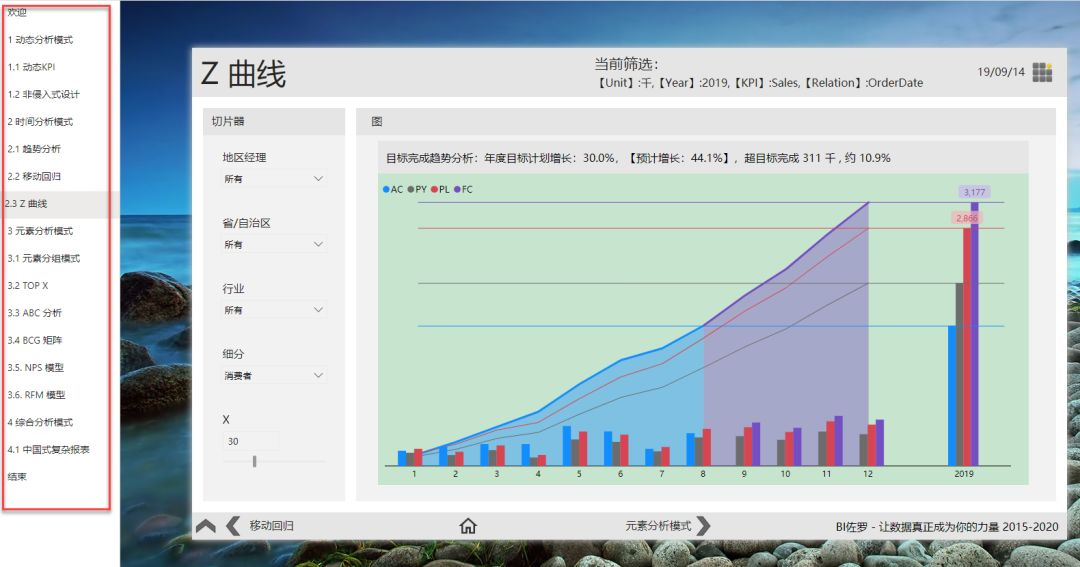
Task: Click the PY legend marker
Action: (x=411, y=189)
